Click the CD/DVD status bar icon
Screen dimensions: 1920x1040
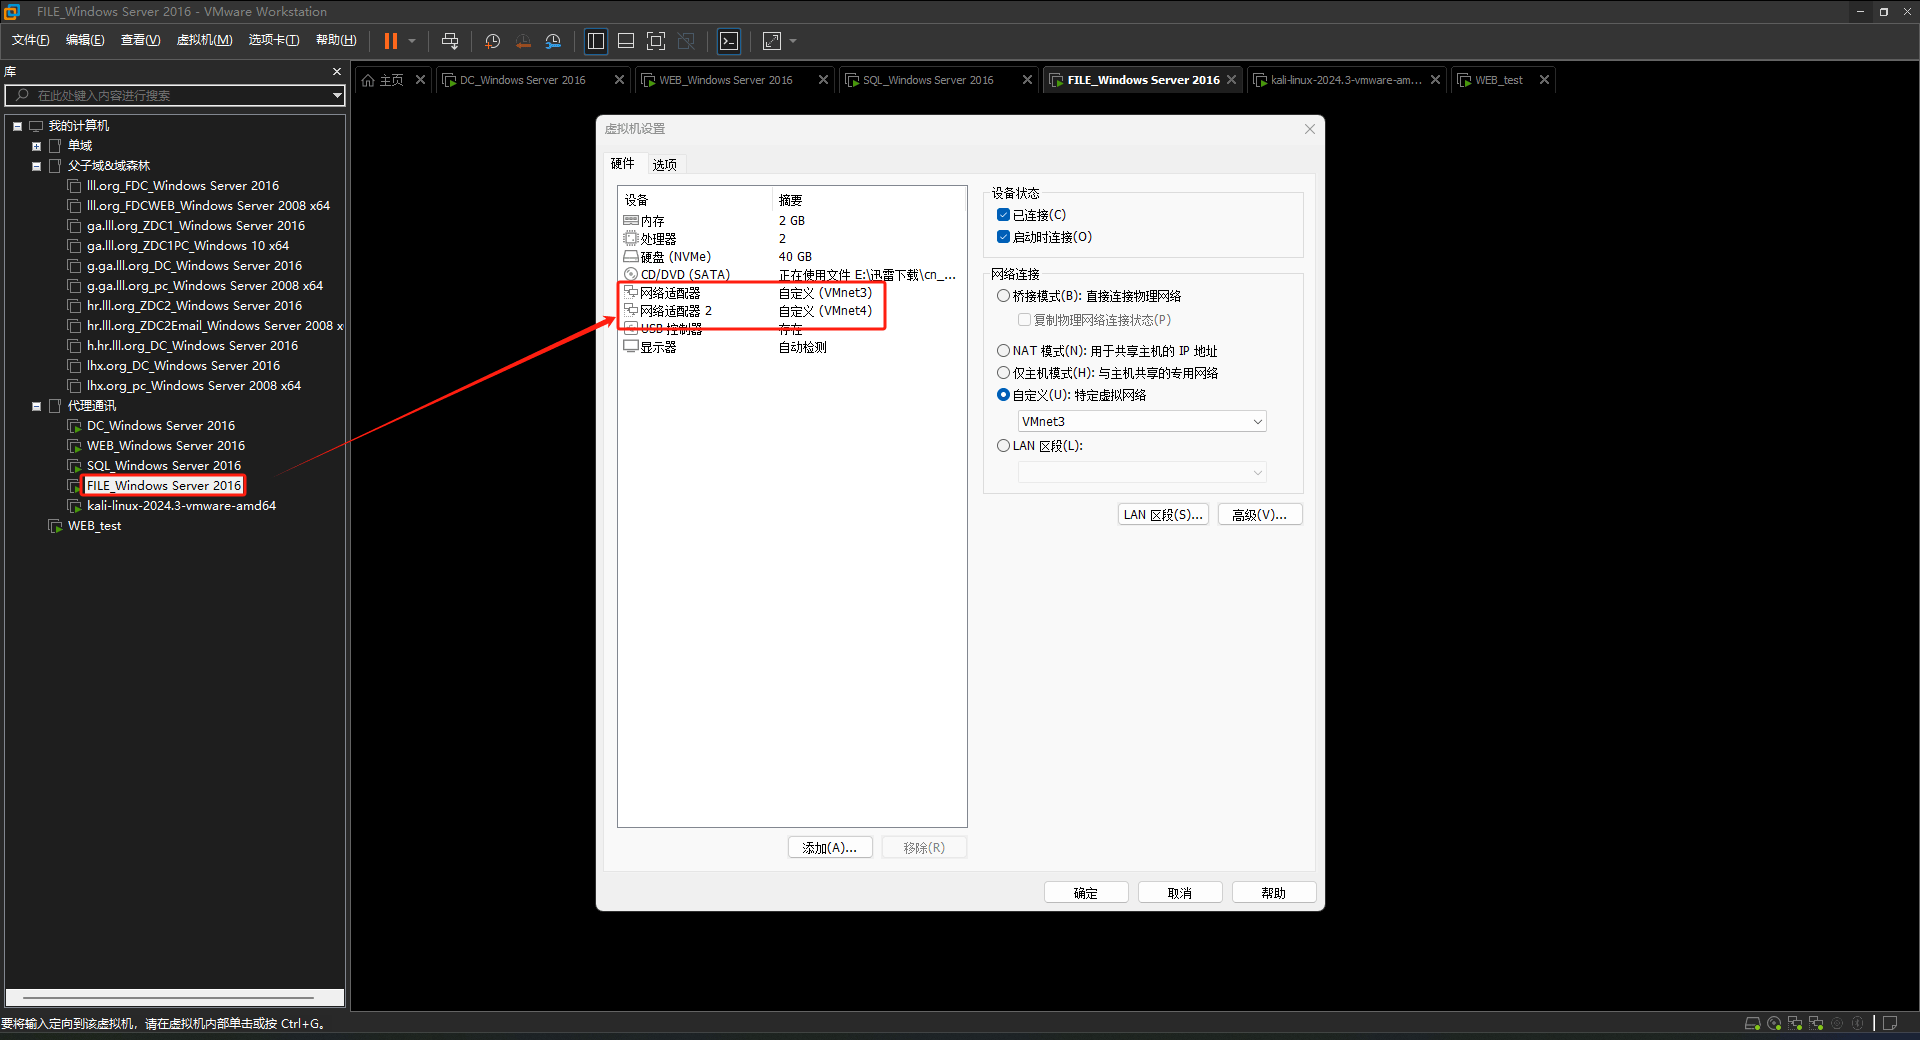click(x=1774, y=1023)
